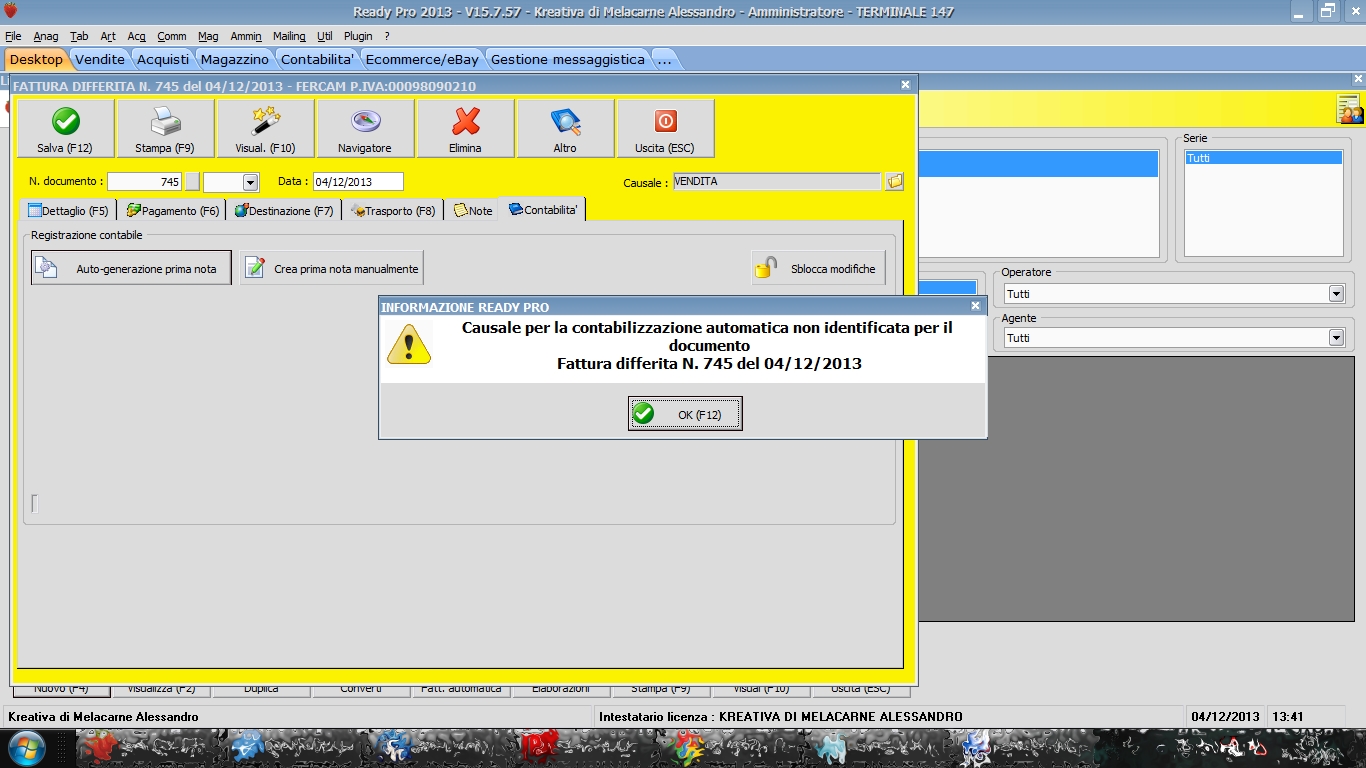The height and width of the screenshot is (768, 1366).
Task: Close the FATTURA DIFFERITA window
Action: [x=905, y=86]
